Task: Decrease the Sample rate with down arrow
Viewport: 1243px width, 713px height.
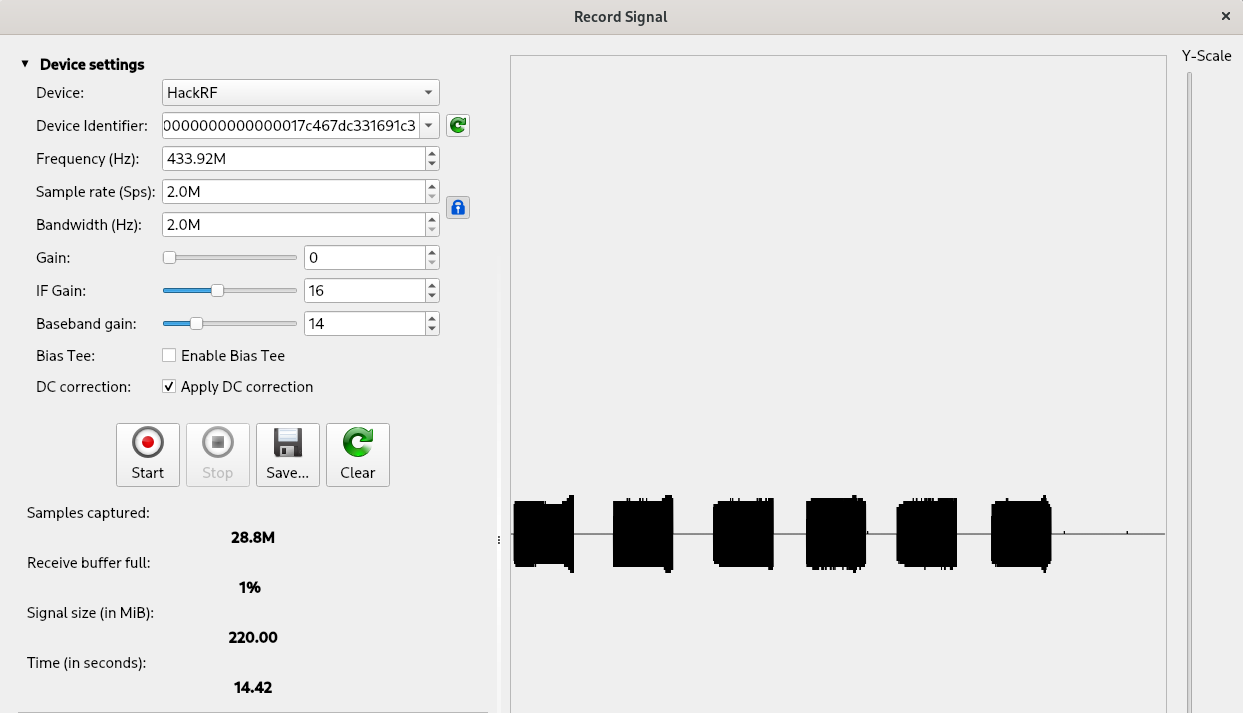Action: [x=432, y=197]
